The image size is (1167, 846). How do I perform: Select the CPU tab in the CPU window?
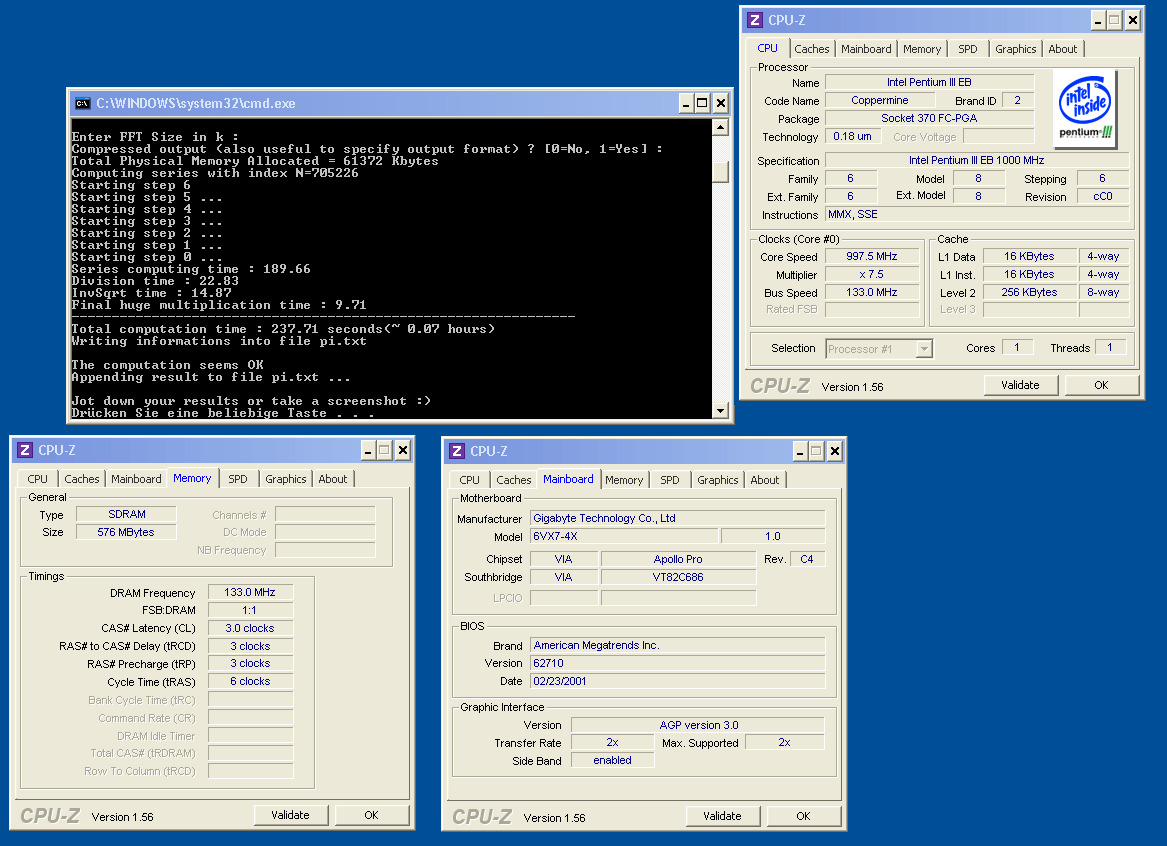tap(767, 48)
